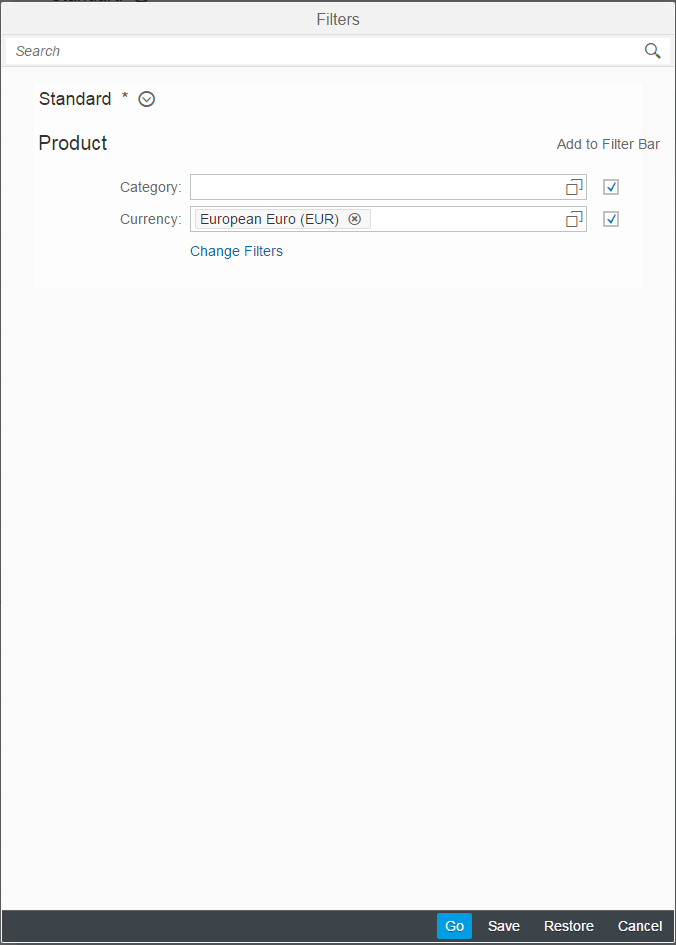Save the filter variant
The width and height of the screenshot is (676, 945).
coord(504,926)
